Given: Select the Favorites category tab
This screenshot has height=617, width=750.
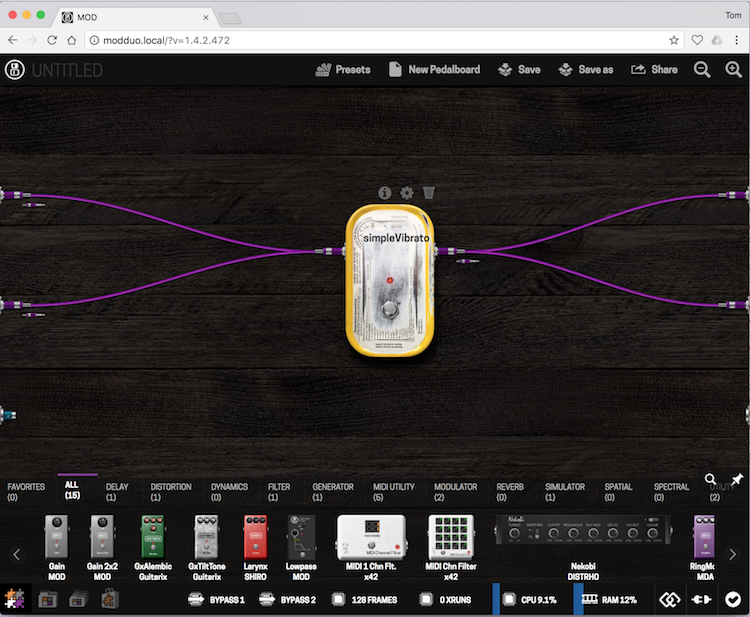Looking at the screenshot, I should tap(26, 492).
